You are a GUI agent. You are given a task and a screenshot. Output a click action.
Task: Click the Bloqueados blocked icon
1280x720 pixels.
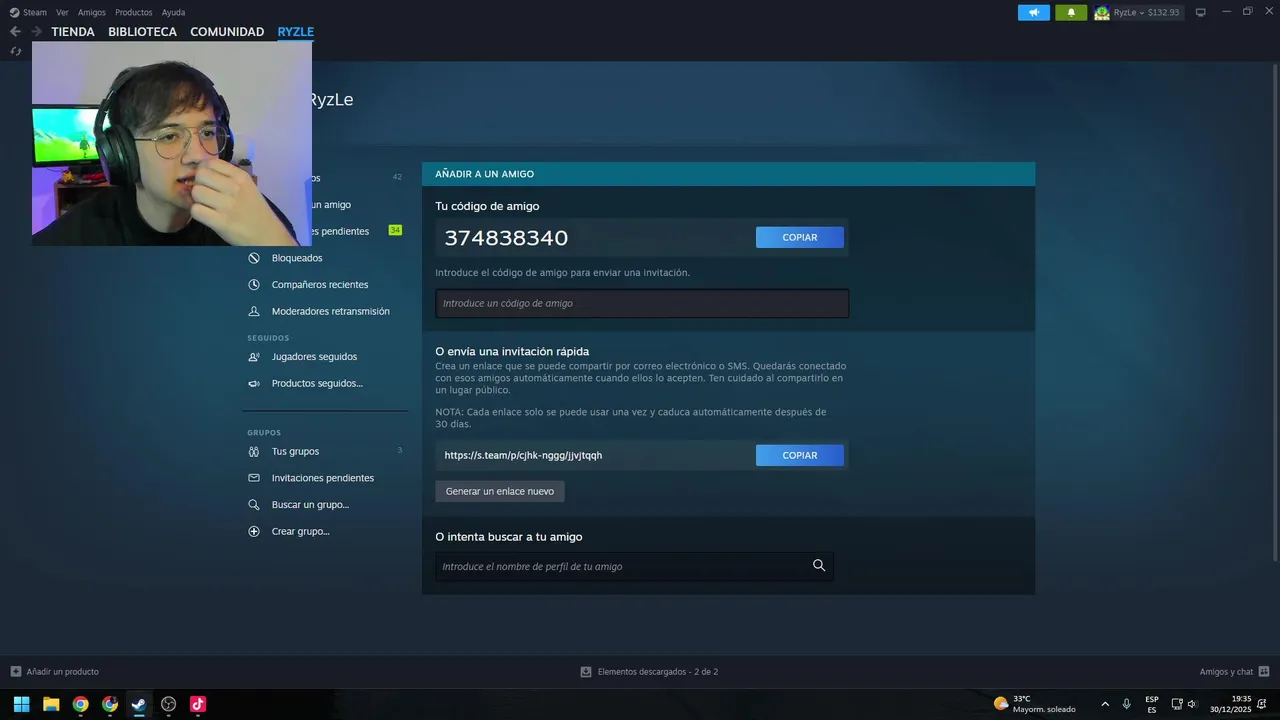coord(254,258)
